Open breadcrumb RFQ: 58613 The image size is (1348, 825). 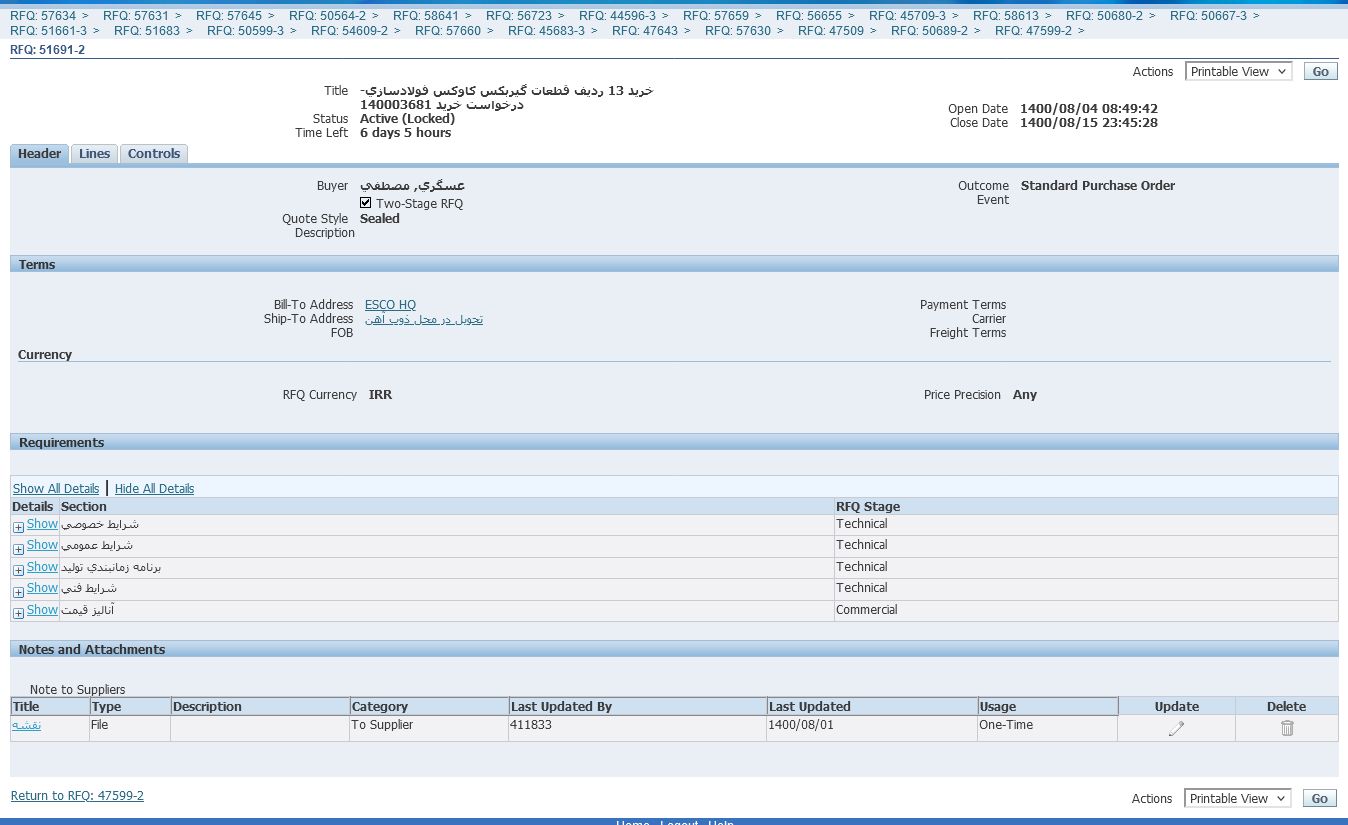point(1006,16)
